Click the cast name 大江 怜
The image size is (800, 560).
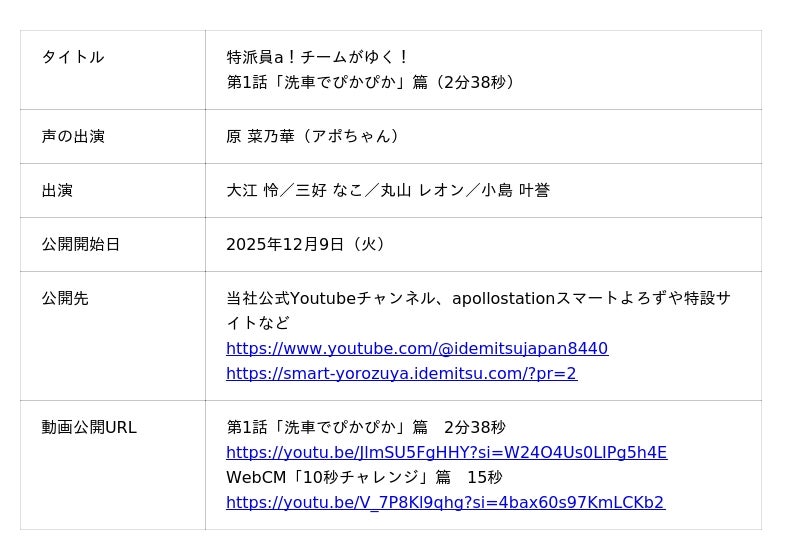tap(252, 190)
